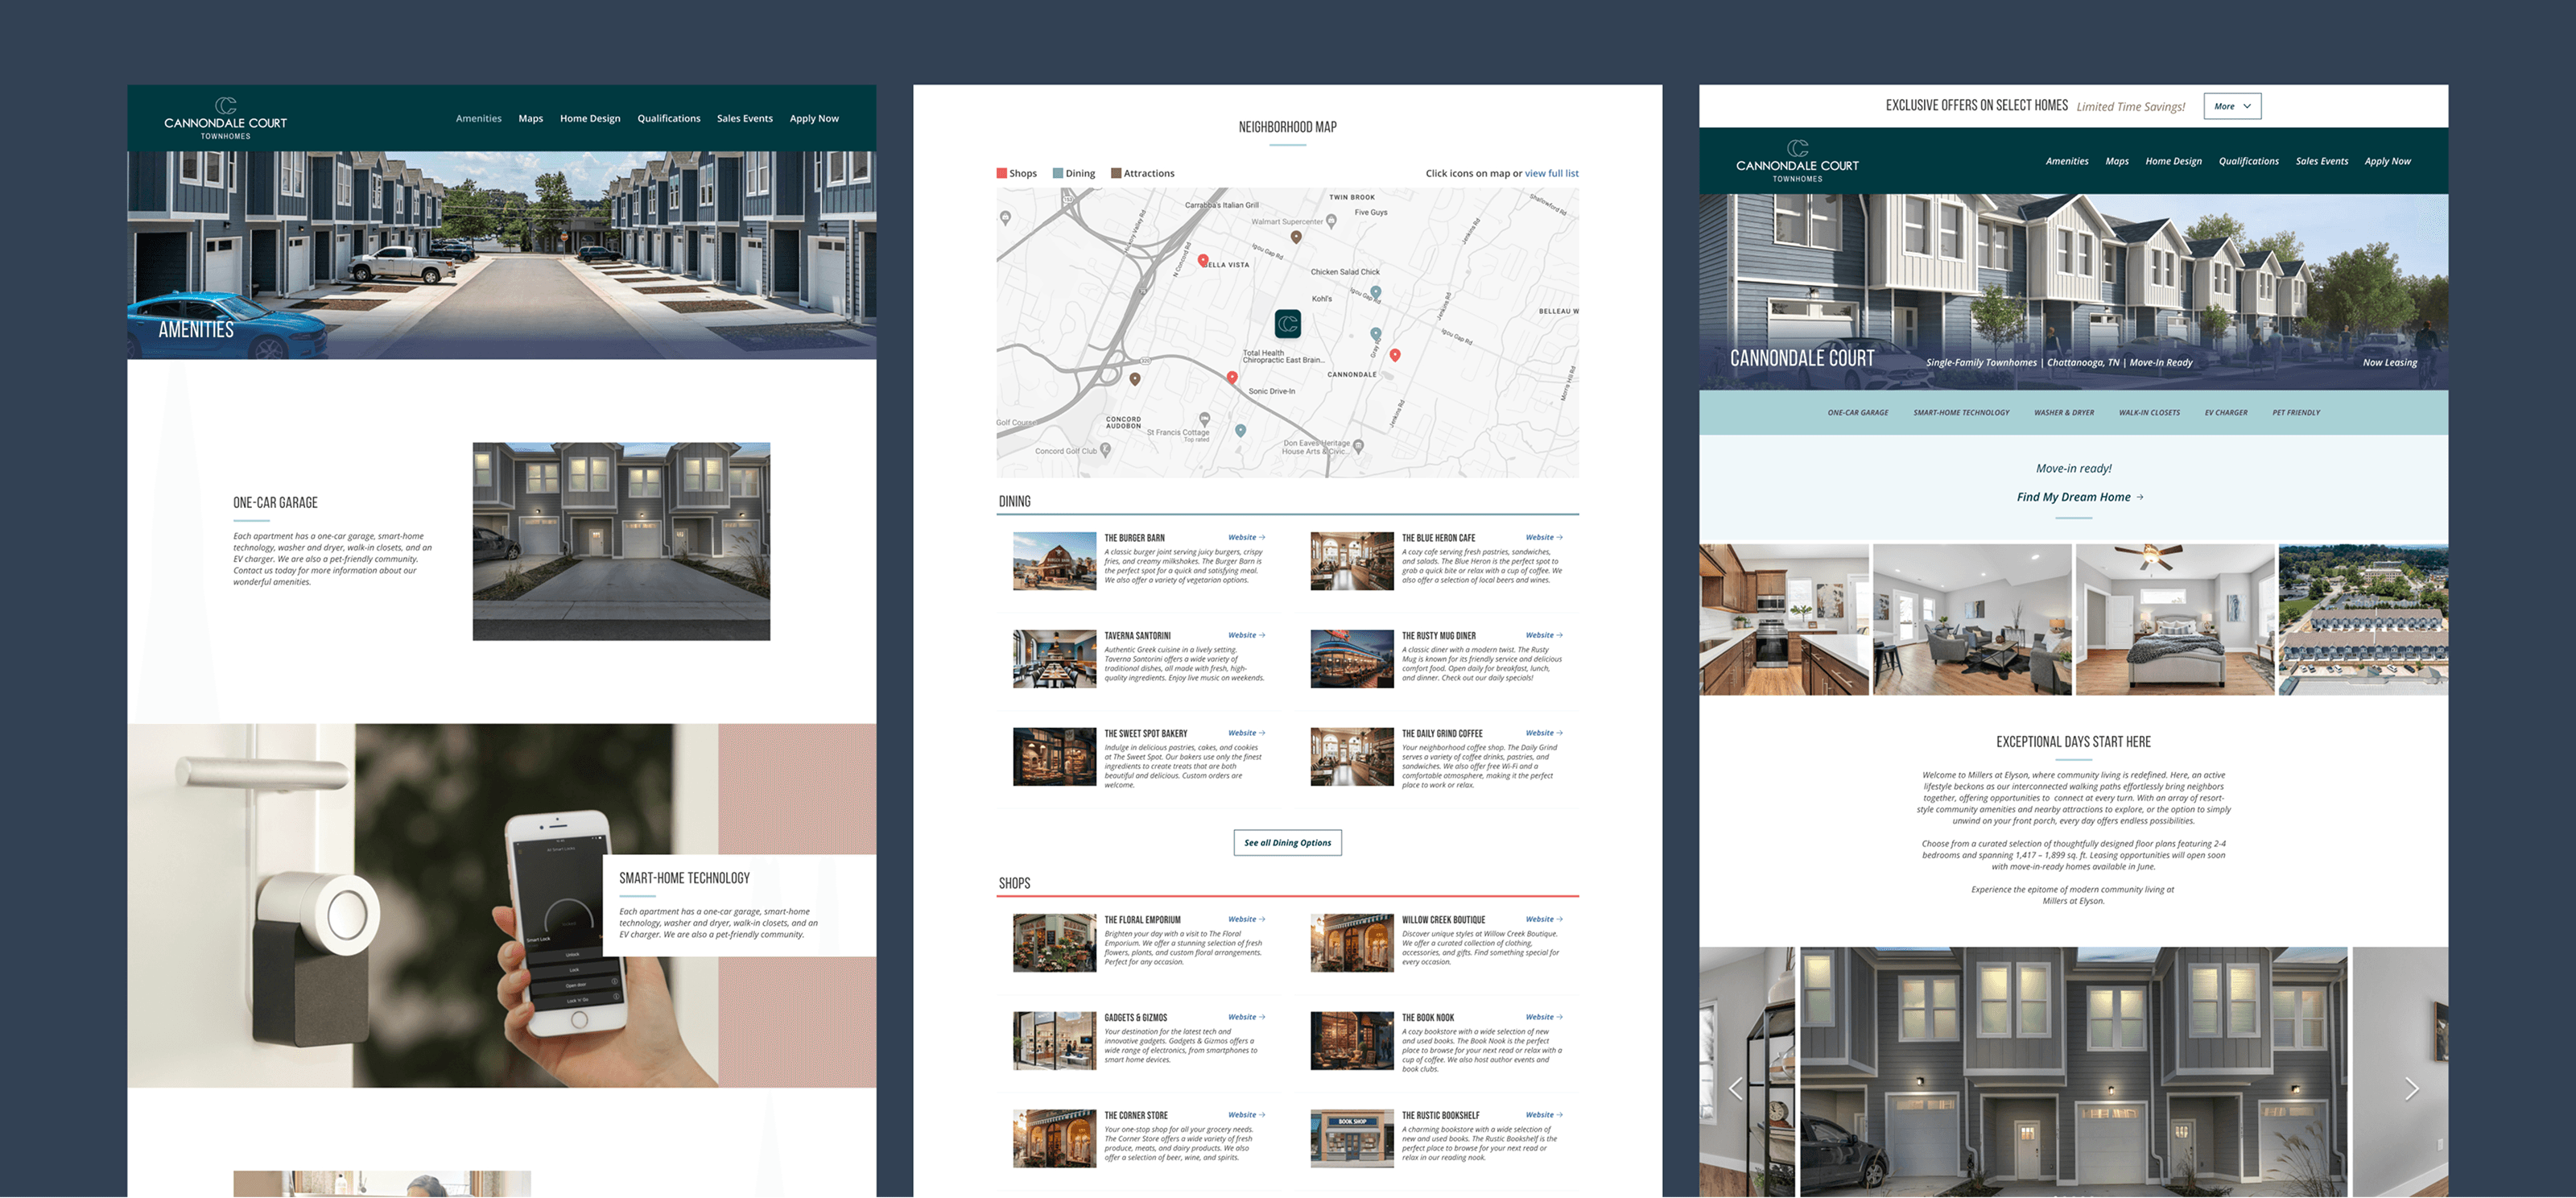The image size is (2576, 1198).
Task: Click the red shop pin near Sonic Drive-In
Action: (1232, 377)
